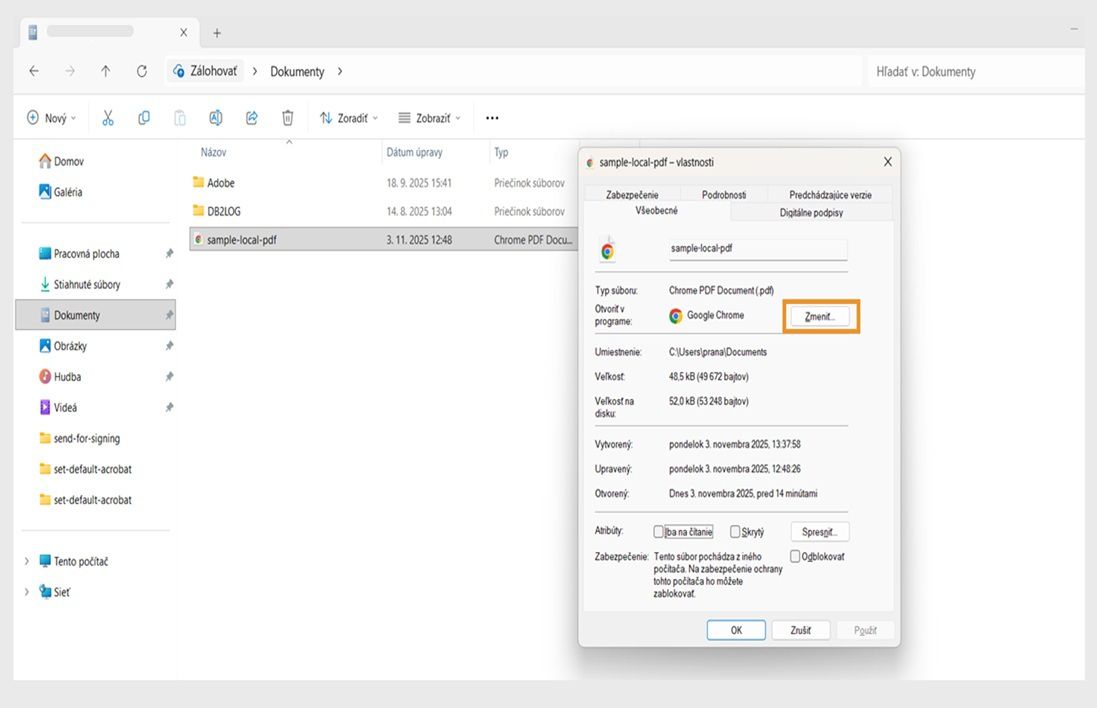The height and width of the screenshot is (708, 1097).
Task: Confirm the dialog with OK
Action: click(x=736, y=630)
